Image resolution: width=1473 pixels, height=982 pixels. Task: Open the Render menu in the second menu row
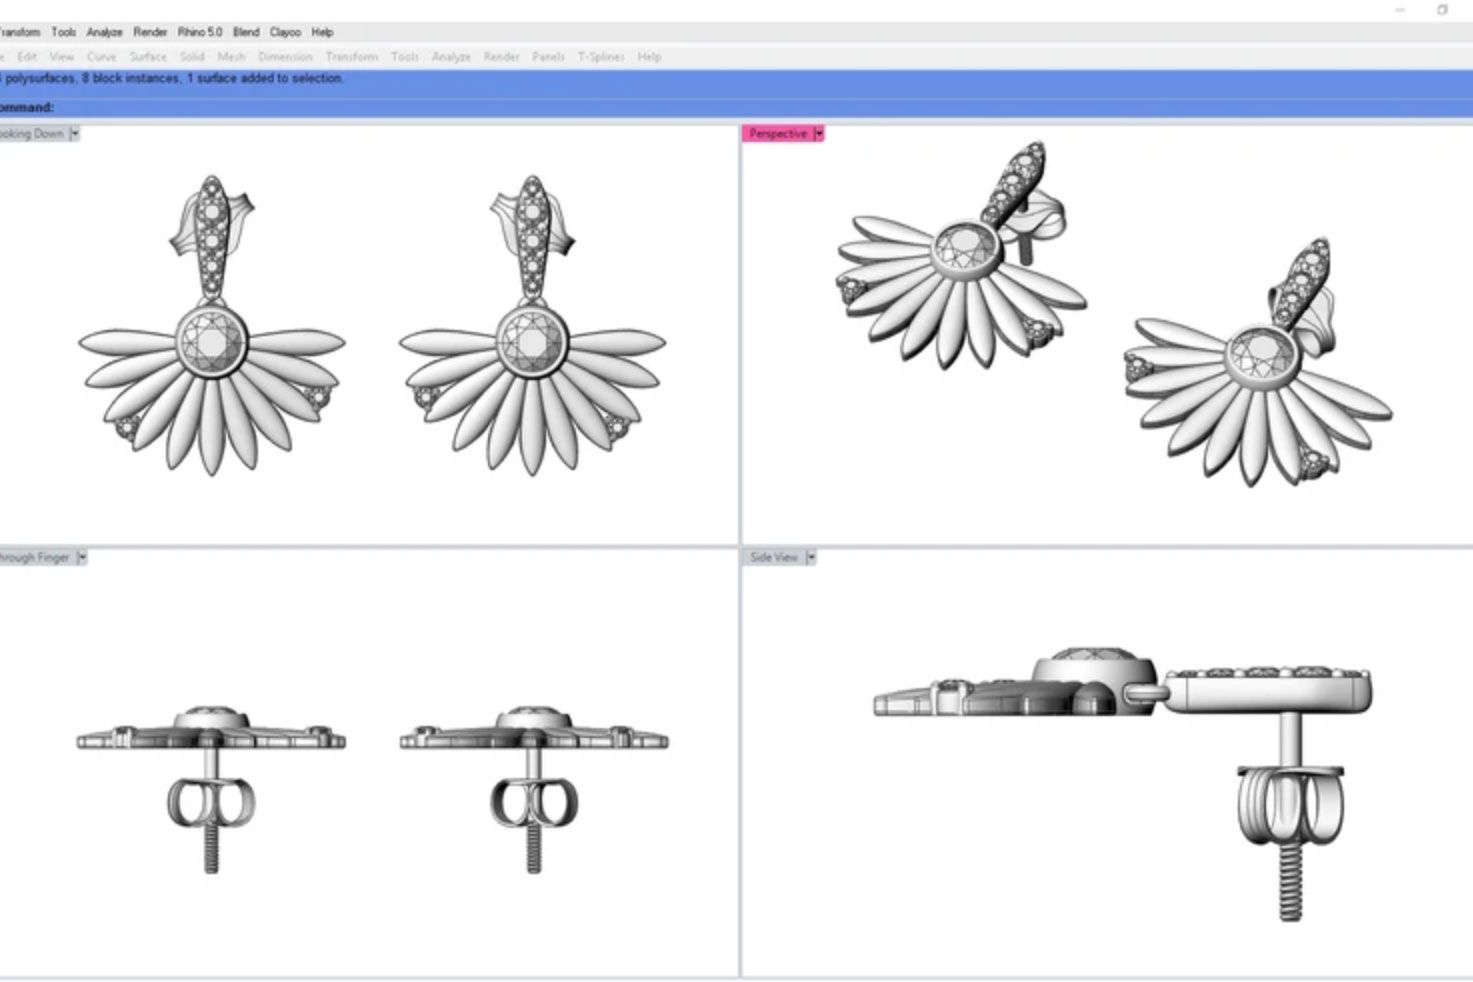tap(500, 57)
